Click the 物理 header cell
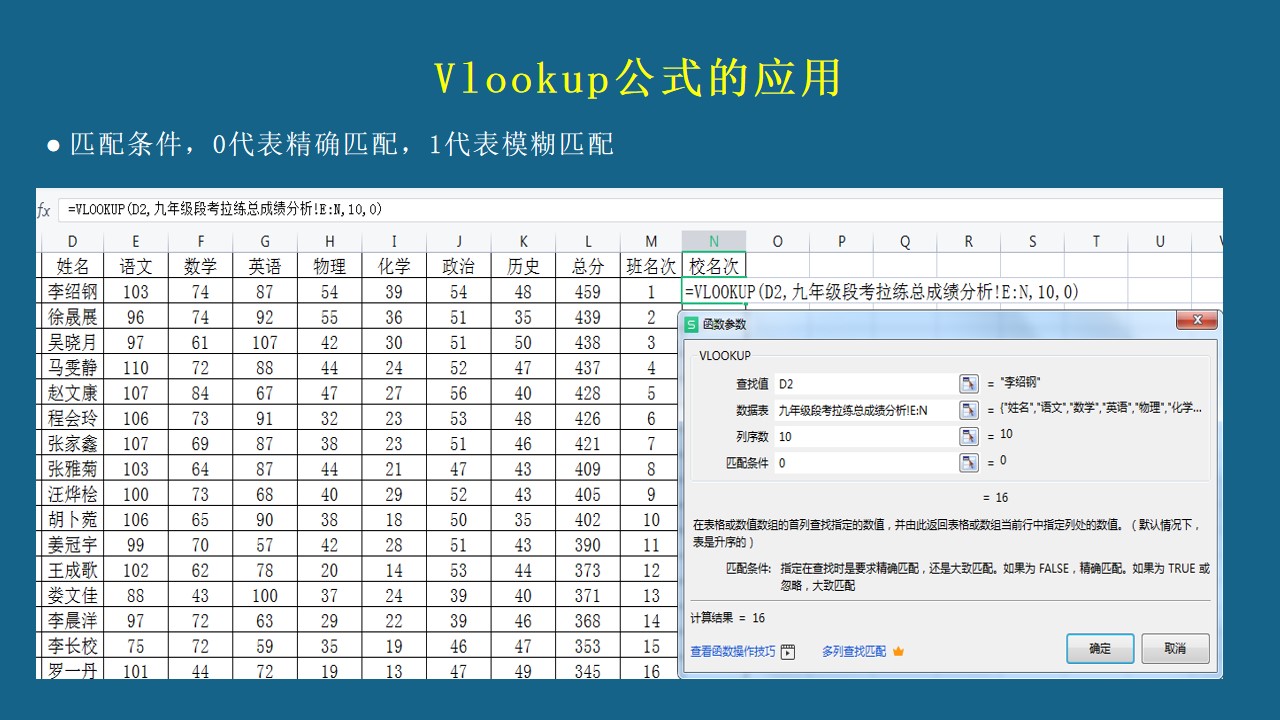1280x720 pixels. pos(329,266)
